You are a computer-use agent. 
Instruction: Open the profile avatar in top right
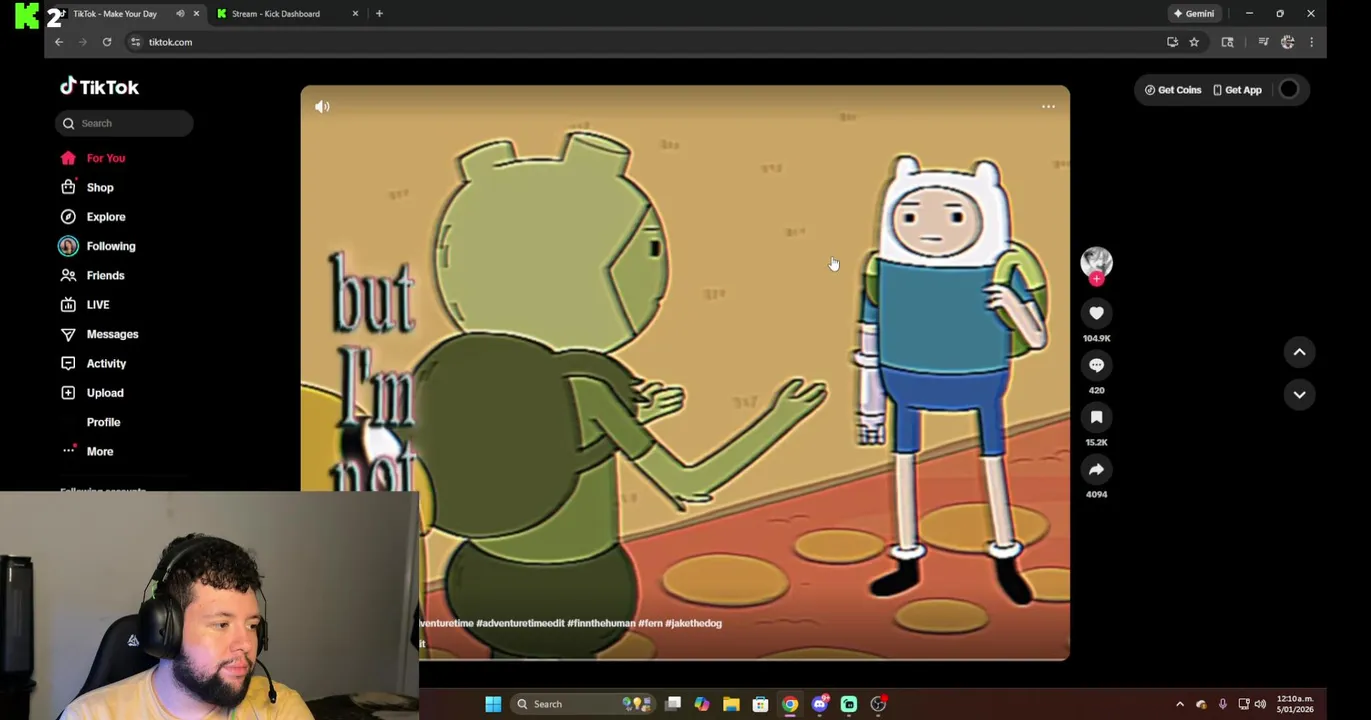1289,90
